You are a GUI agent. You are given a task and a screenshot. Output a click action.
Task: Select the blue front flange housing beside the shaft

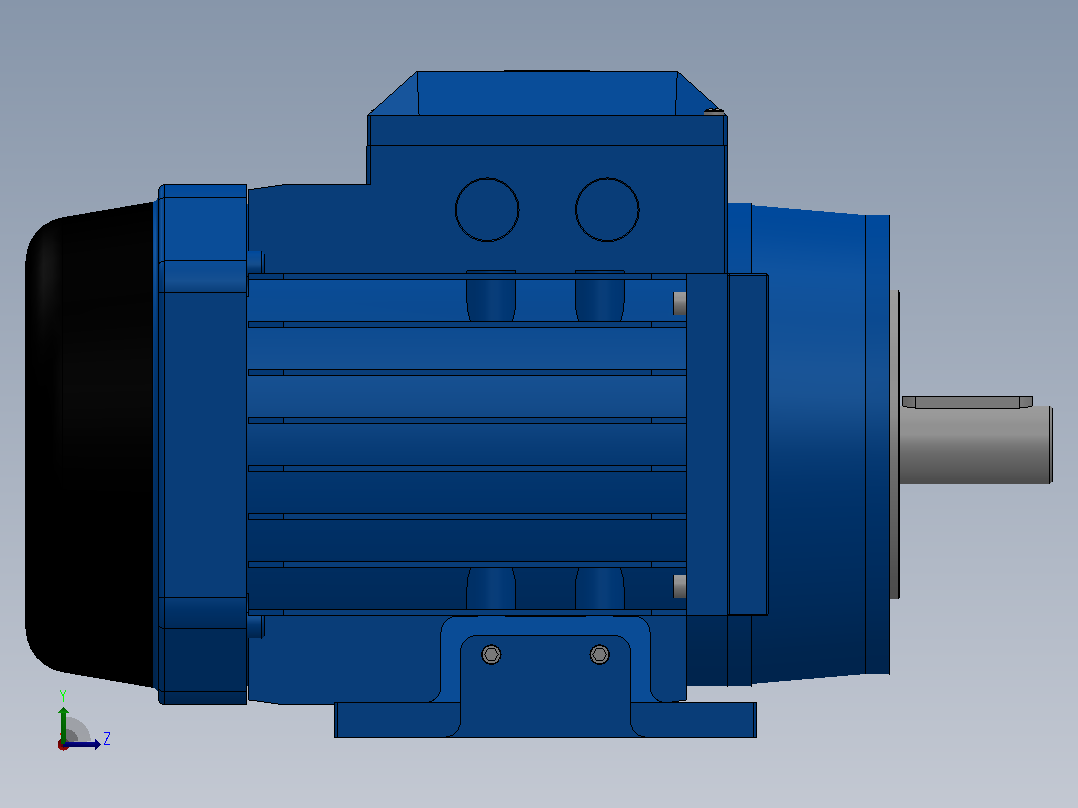click(x=818, y=444)
